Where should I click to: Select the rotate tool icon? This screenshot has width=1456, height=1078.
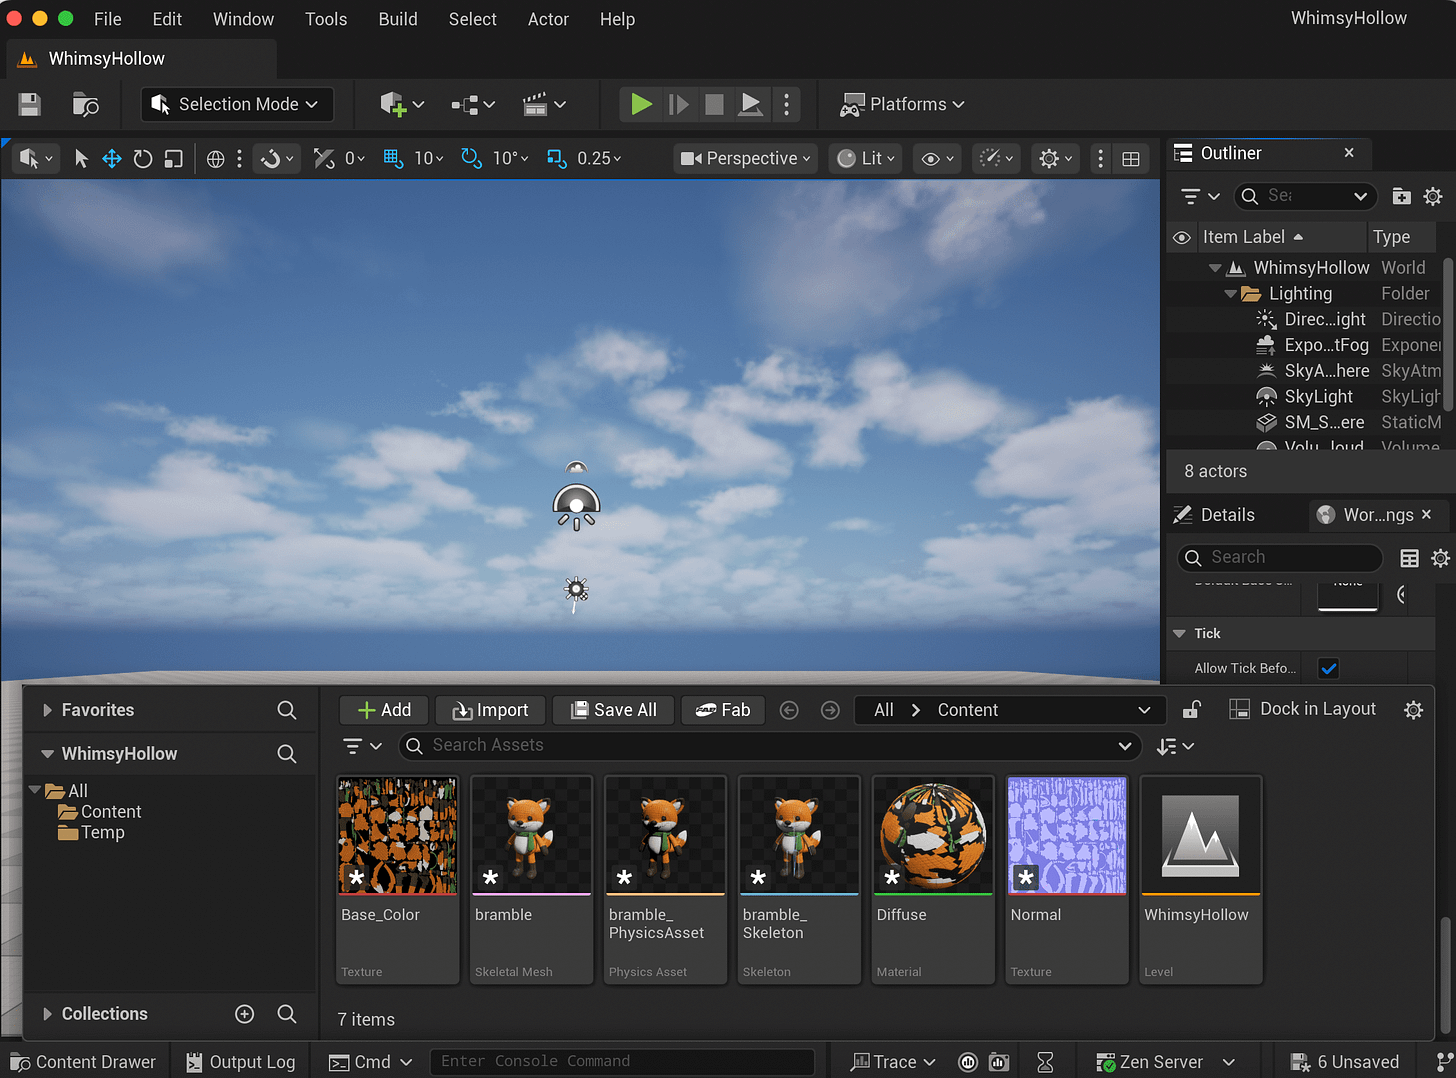(143, 159)
